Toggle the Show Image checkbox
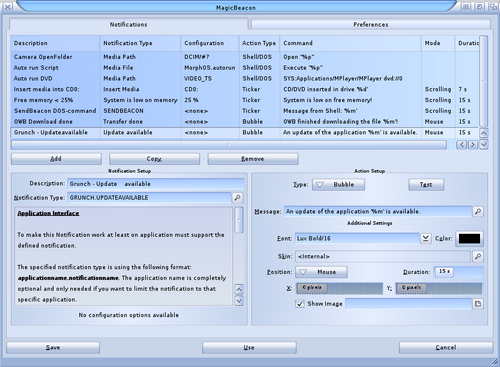The image size is (500, 367). tap(300, 304)
